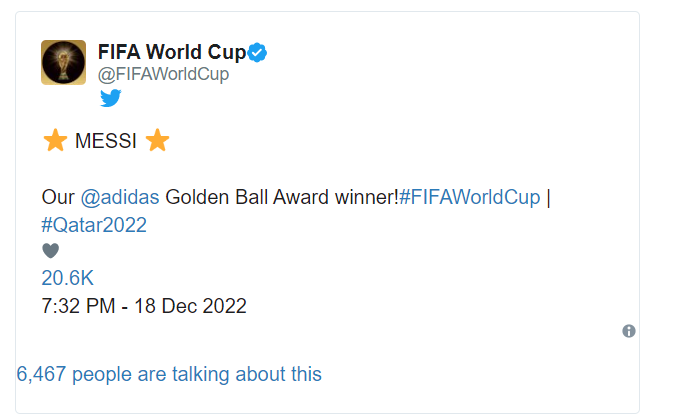
Task: Click the 'Golden Ball Award winner!' text
Action: pyautogui.click(x=282, y=197)
